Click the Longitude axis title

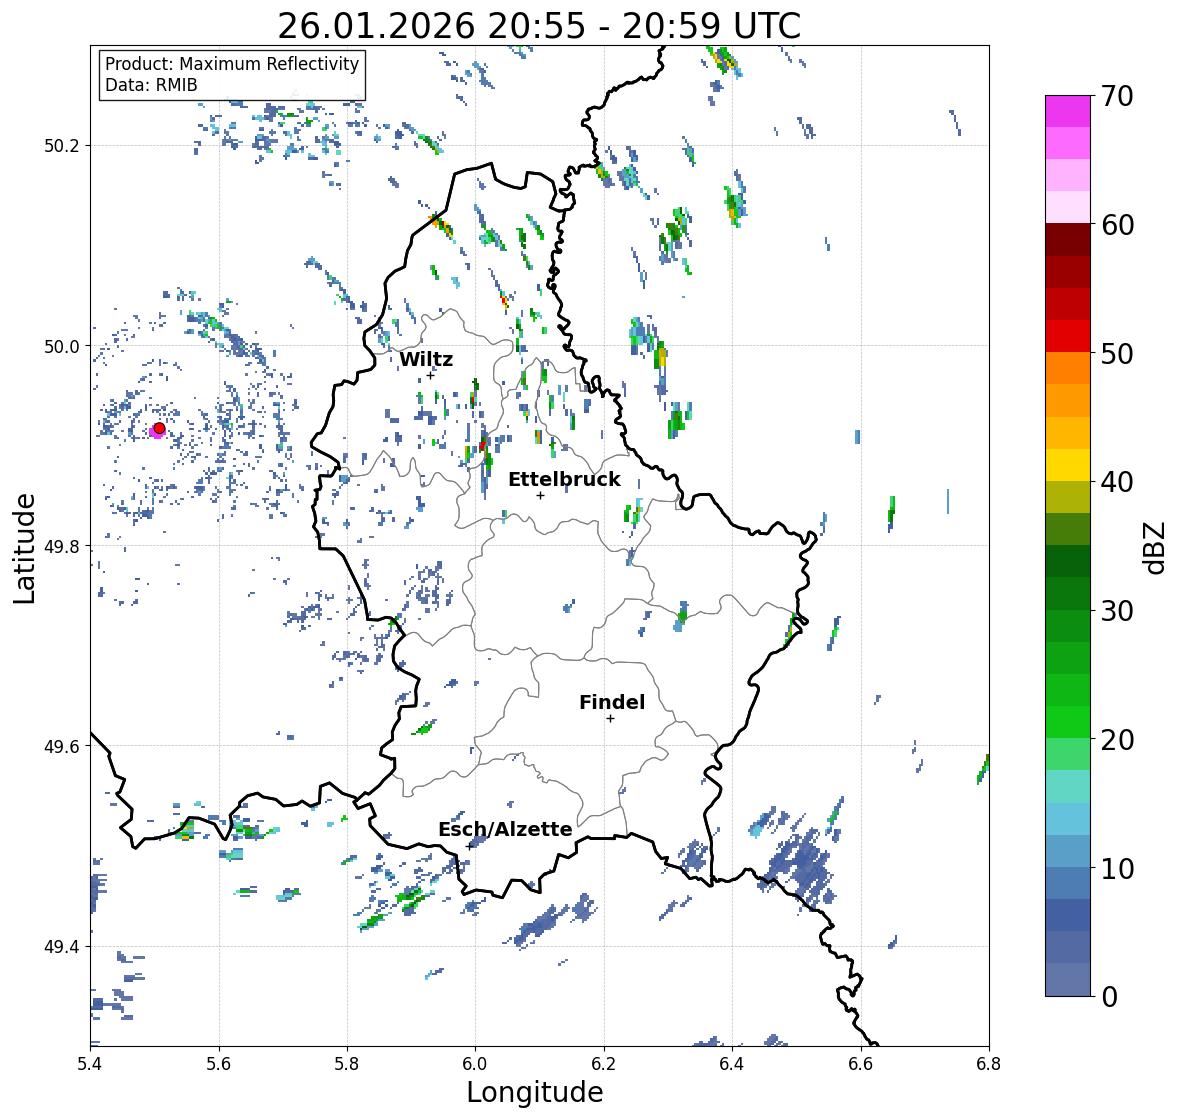(x=535, y=1092)
